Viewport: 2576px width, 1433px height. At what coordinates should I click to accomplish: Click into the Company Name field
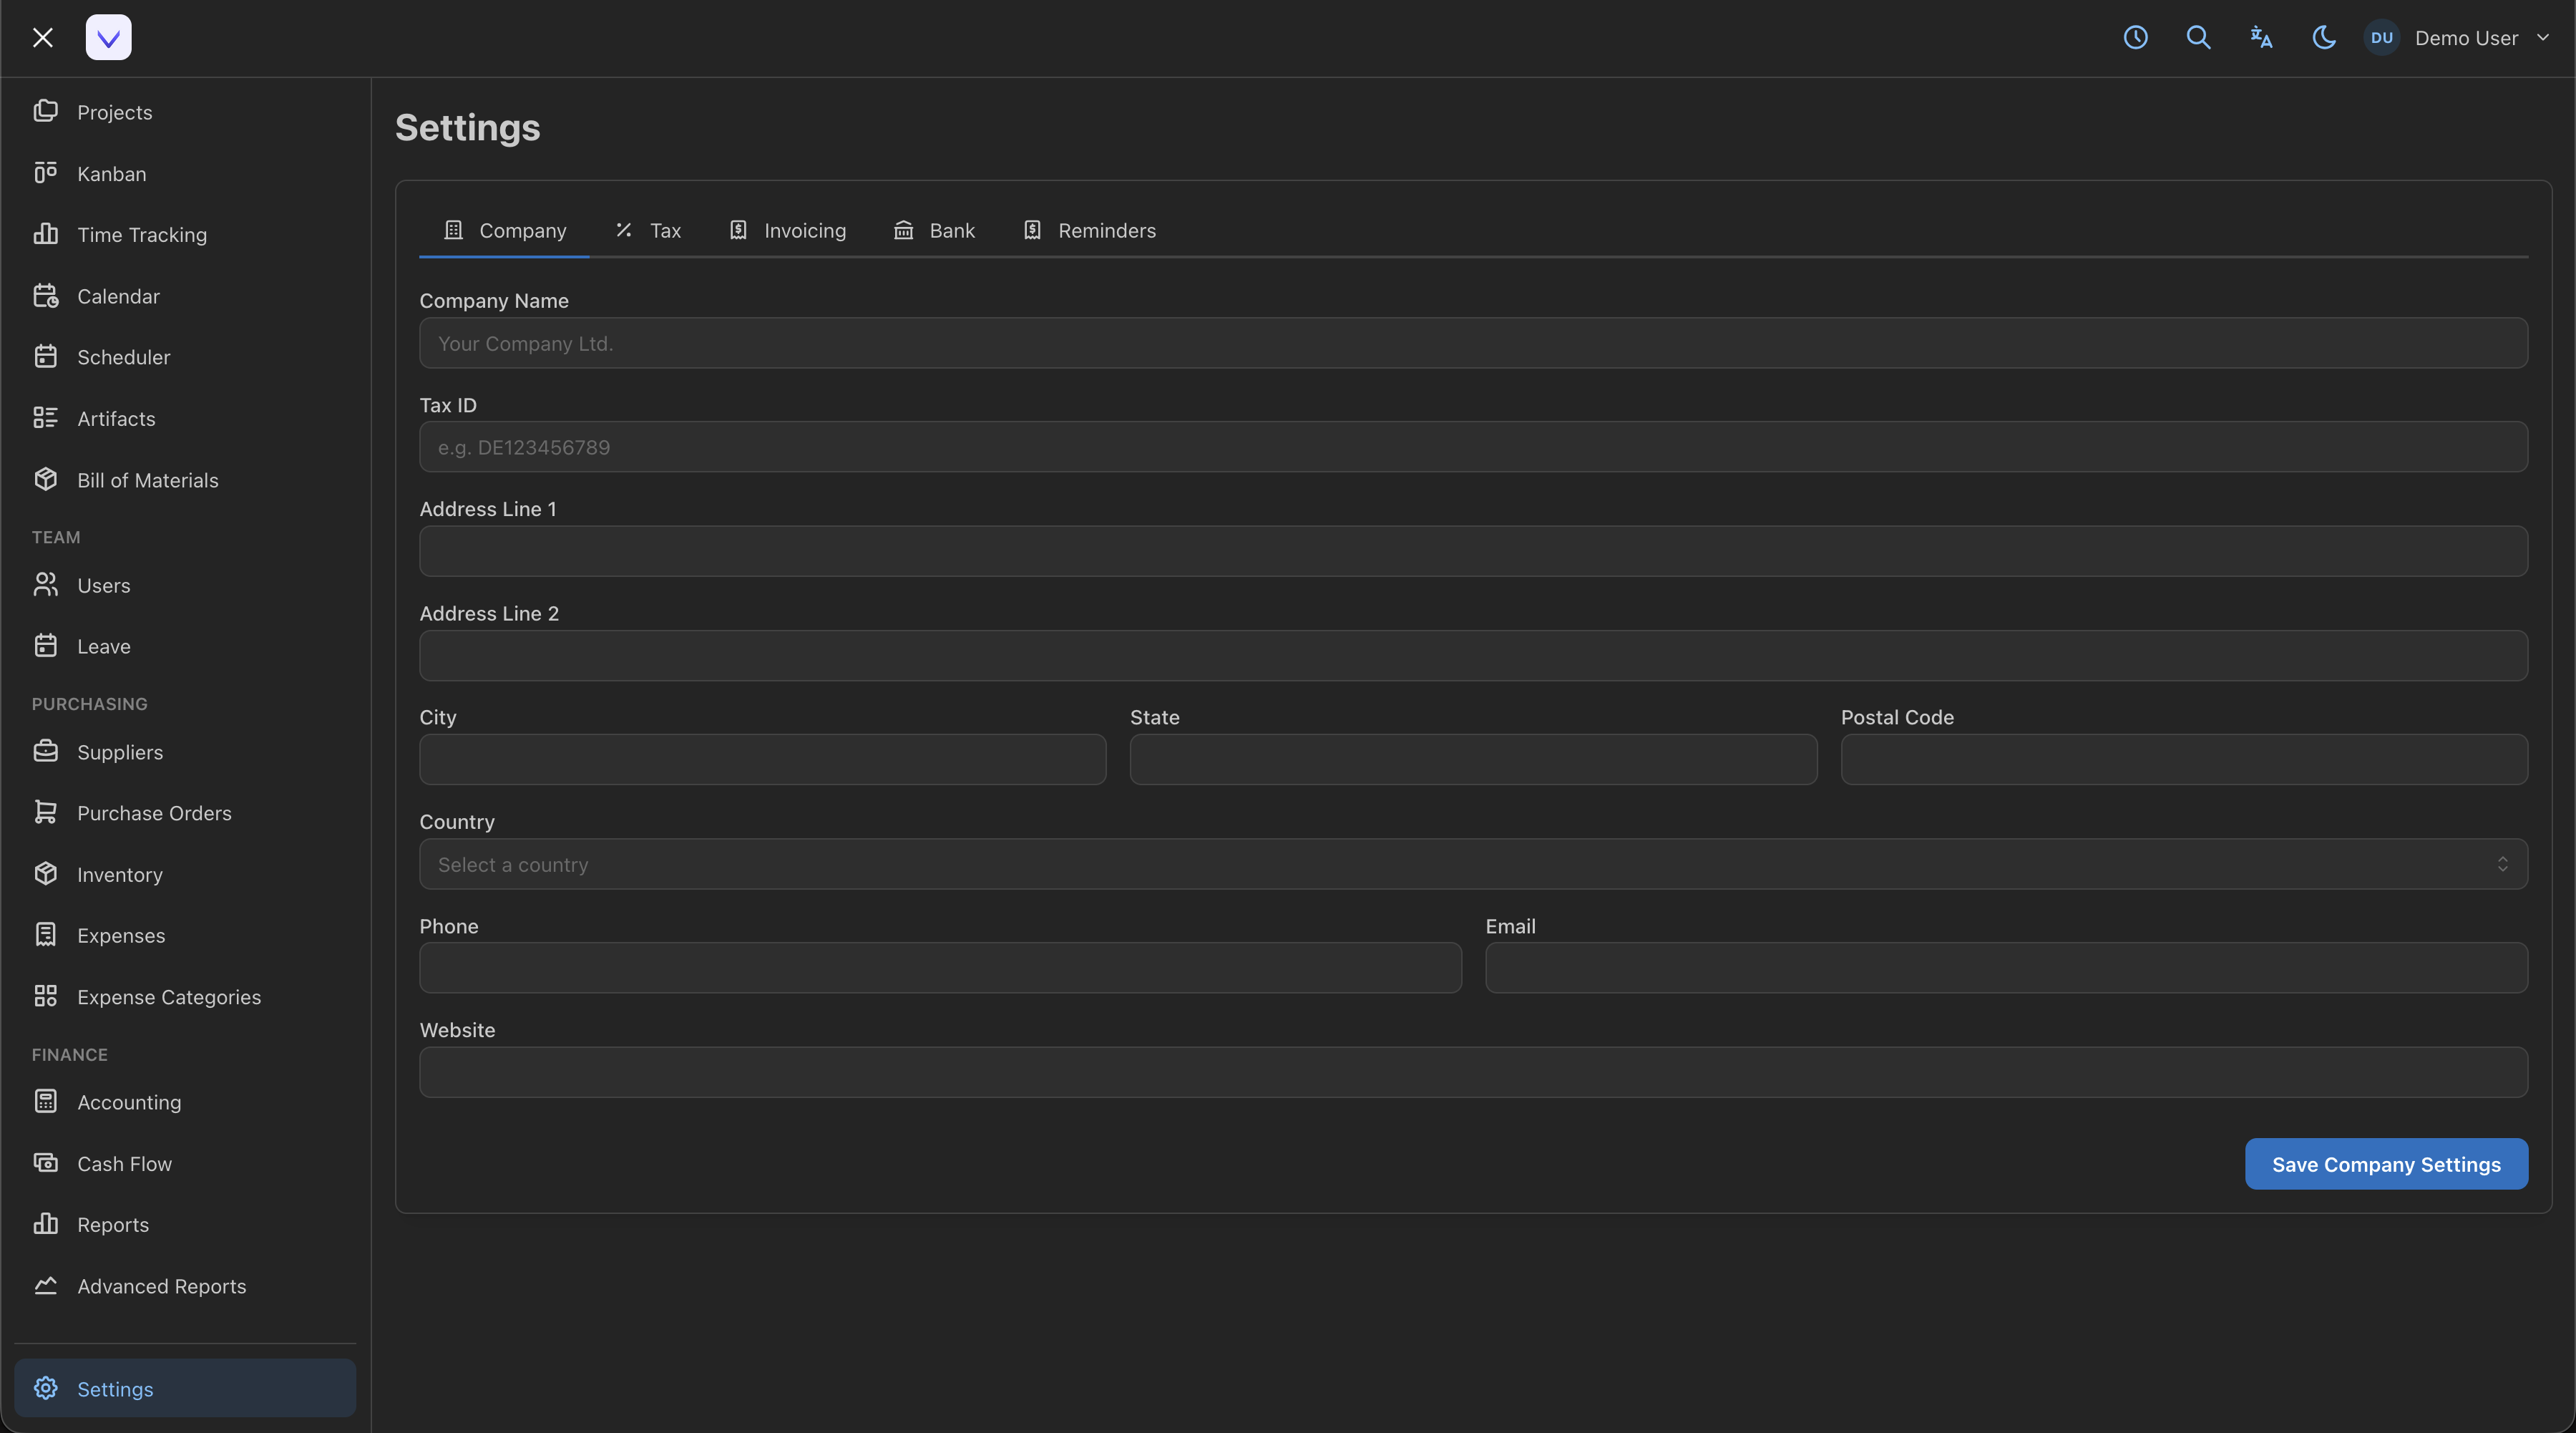1472,343
